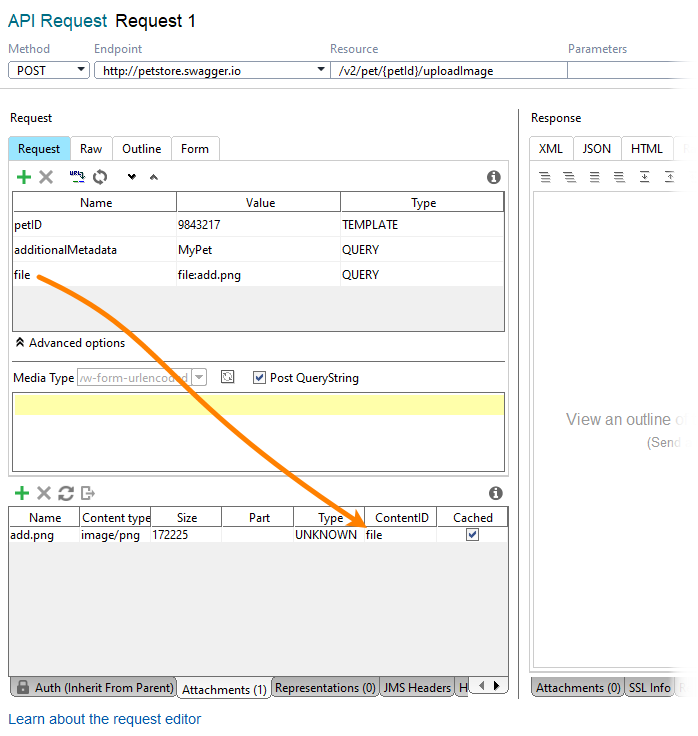
Task: Export the selected attachment to file
Action: (88, 493)
